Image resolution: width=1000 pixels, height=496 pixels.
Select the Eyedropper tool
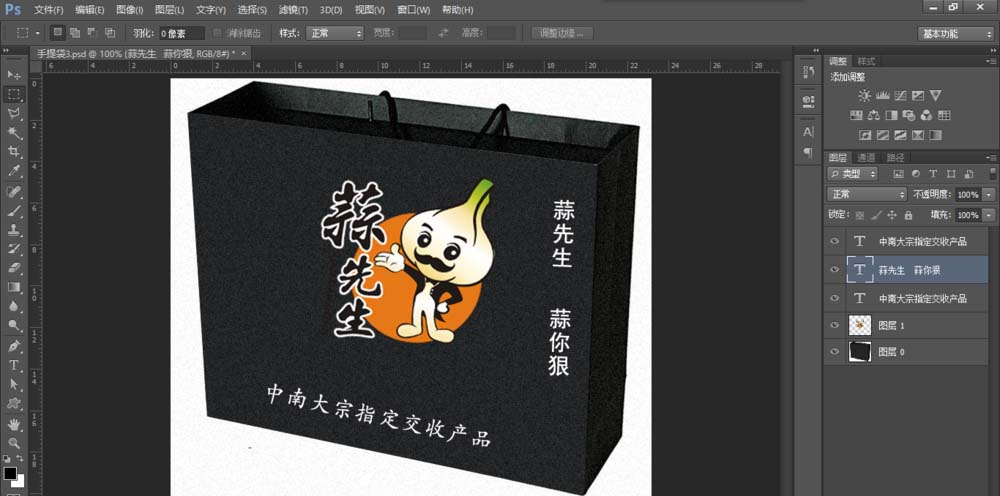[x=13, y=171]
